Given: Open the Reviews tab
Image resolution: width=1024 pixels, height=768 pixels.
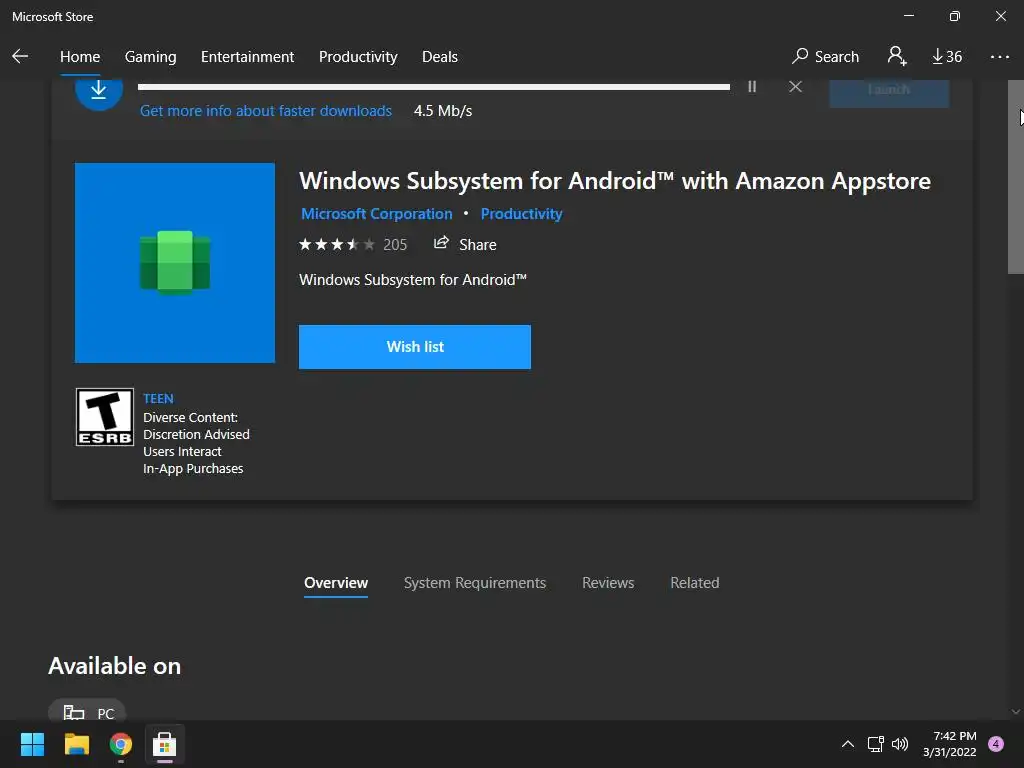Looking at the screenshot, I should coord(608,583).
